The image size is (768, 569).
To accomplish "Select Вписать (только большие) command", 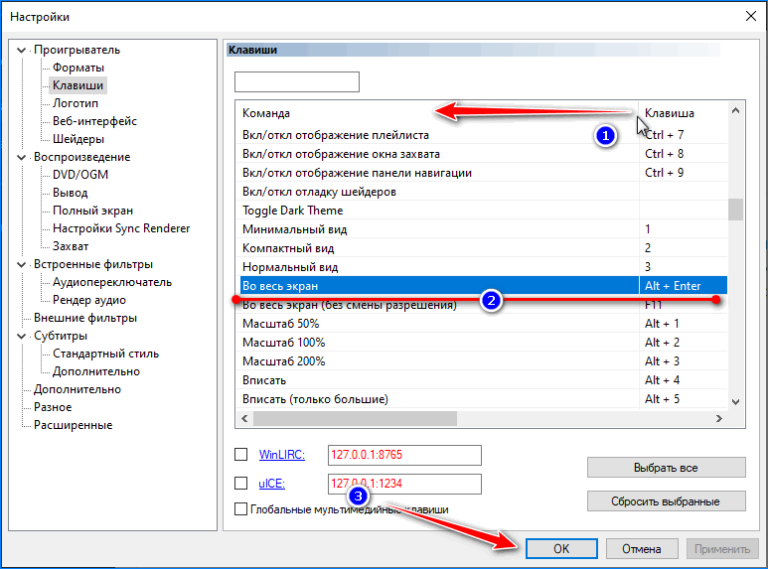I will pos(483,399).
